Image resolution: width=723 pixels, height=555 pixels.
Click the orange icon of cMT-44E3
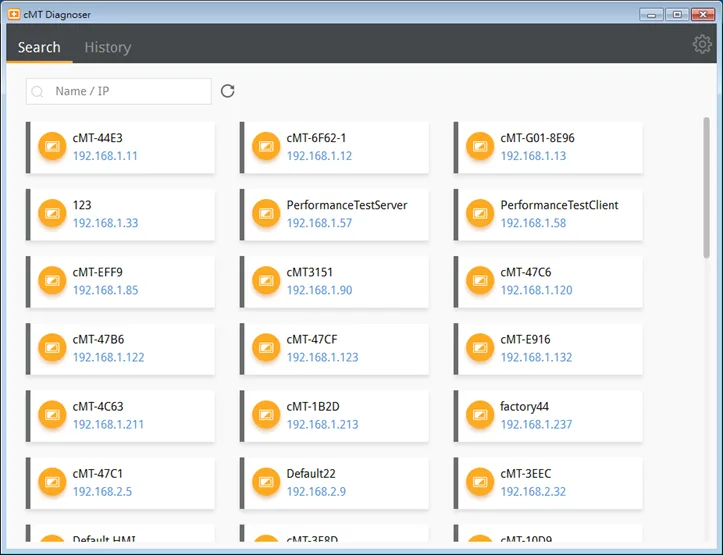pos(52,147)
